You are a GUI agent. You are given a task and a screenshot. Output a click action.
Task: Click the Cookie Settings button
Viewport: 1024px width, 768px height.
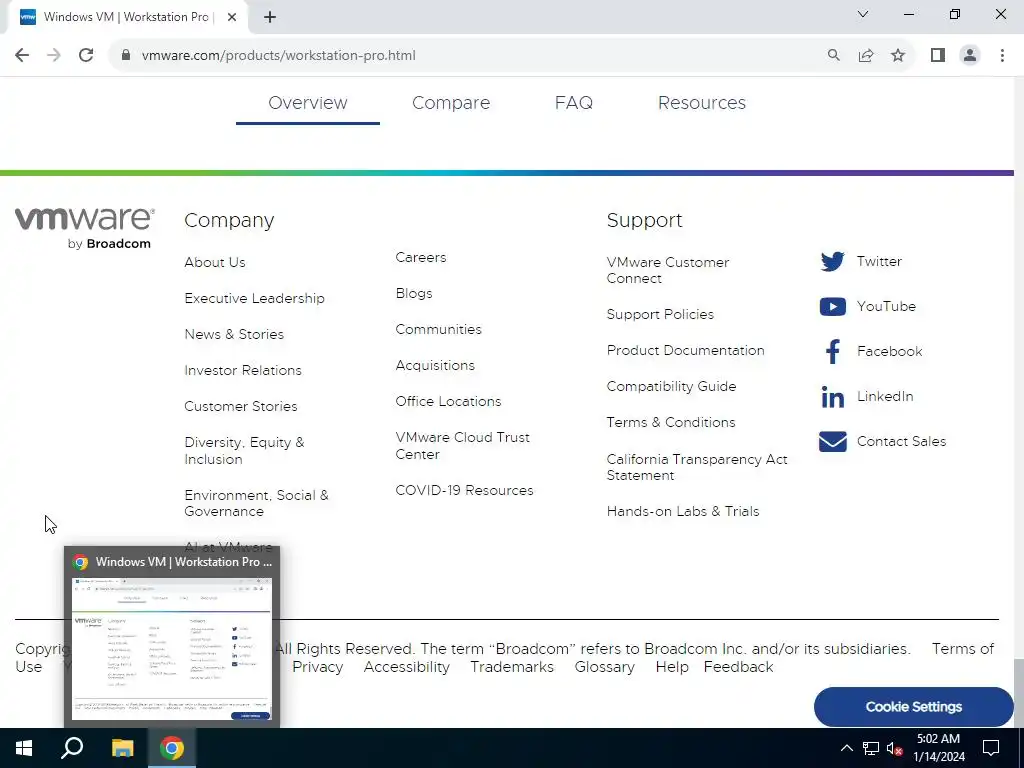click(x=913, y=707)
